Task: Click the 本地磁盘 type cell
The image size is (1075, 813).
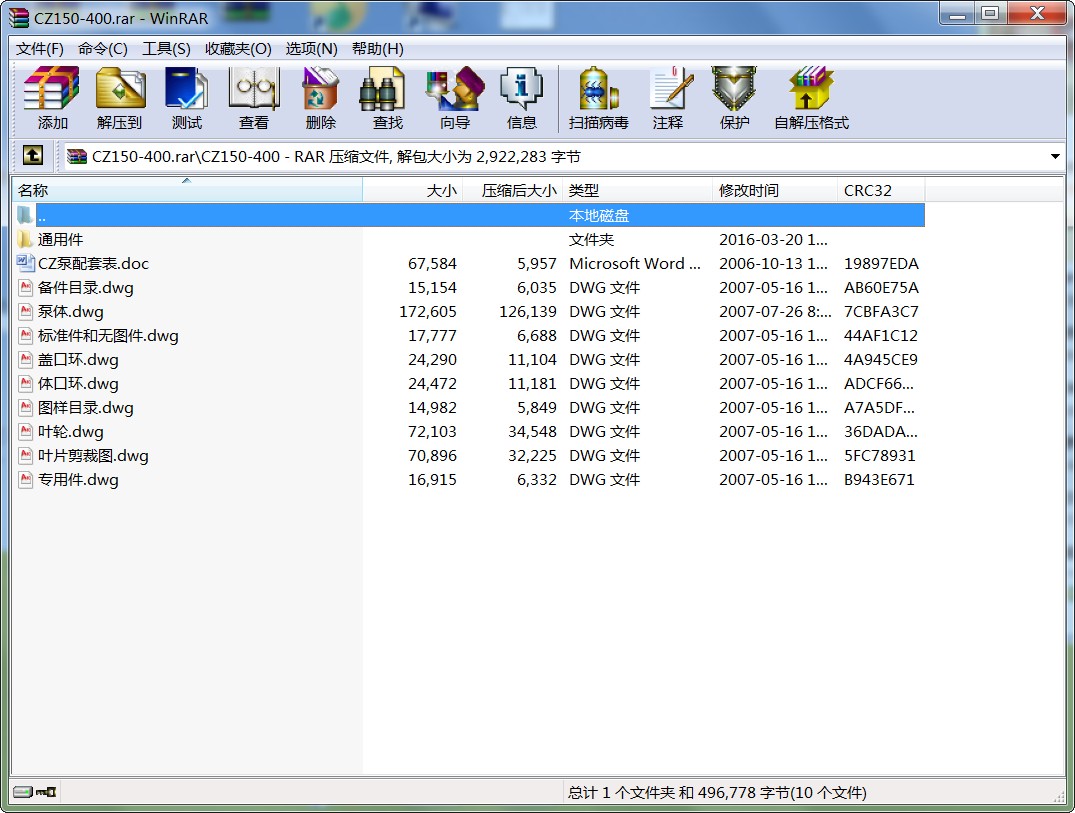Action: pos(599,215)
